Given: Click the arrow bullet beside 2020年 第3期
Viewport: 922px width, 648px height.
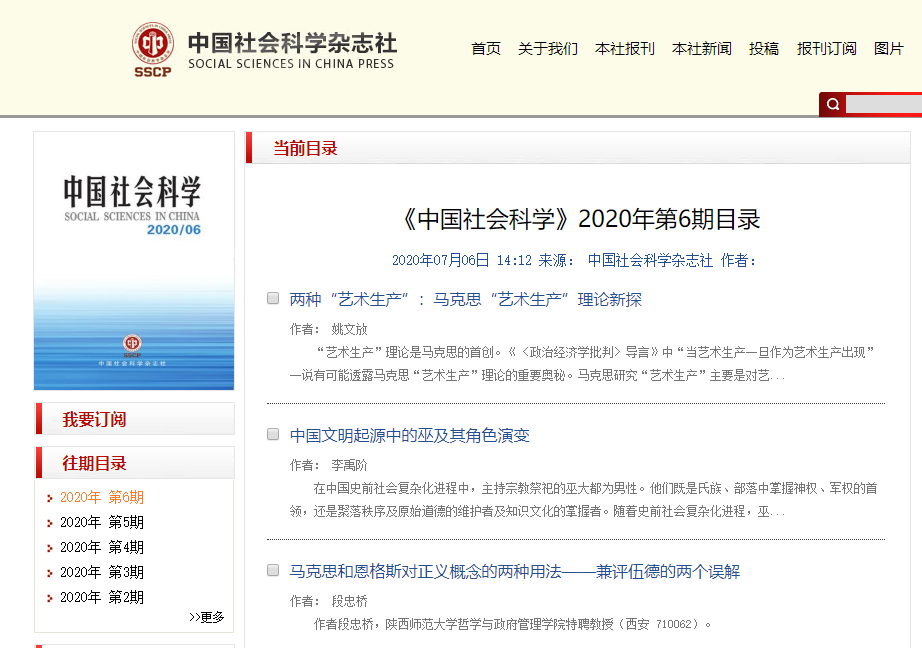Looking at the screenshot, I should (50, 573).
